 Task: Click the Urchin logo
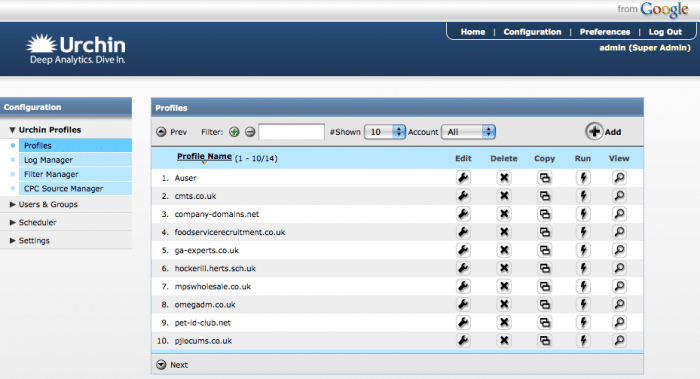tap(76, 49)
